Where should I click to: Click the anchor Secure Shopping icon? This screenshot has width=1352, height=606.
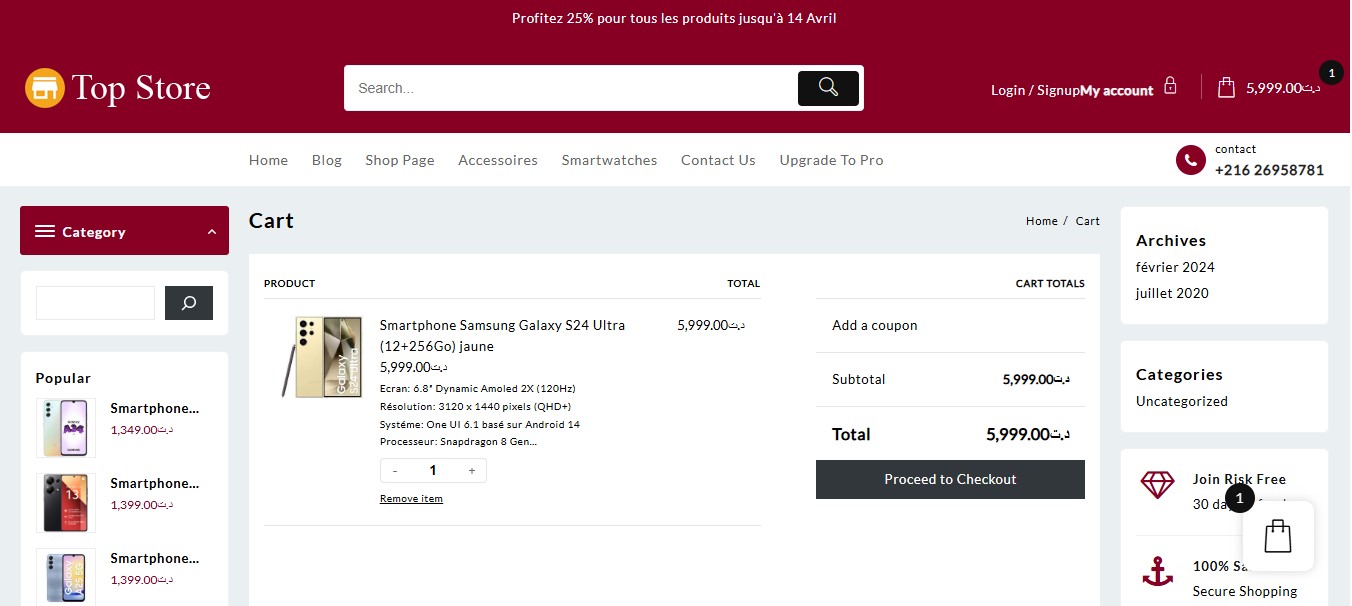coord(1158,572)
